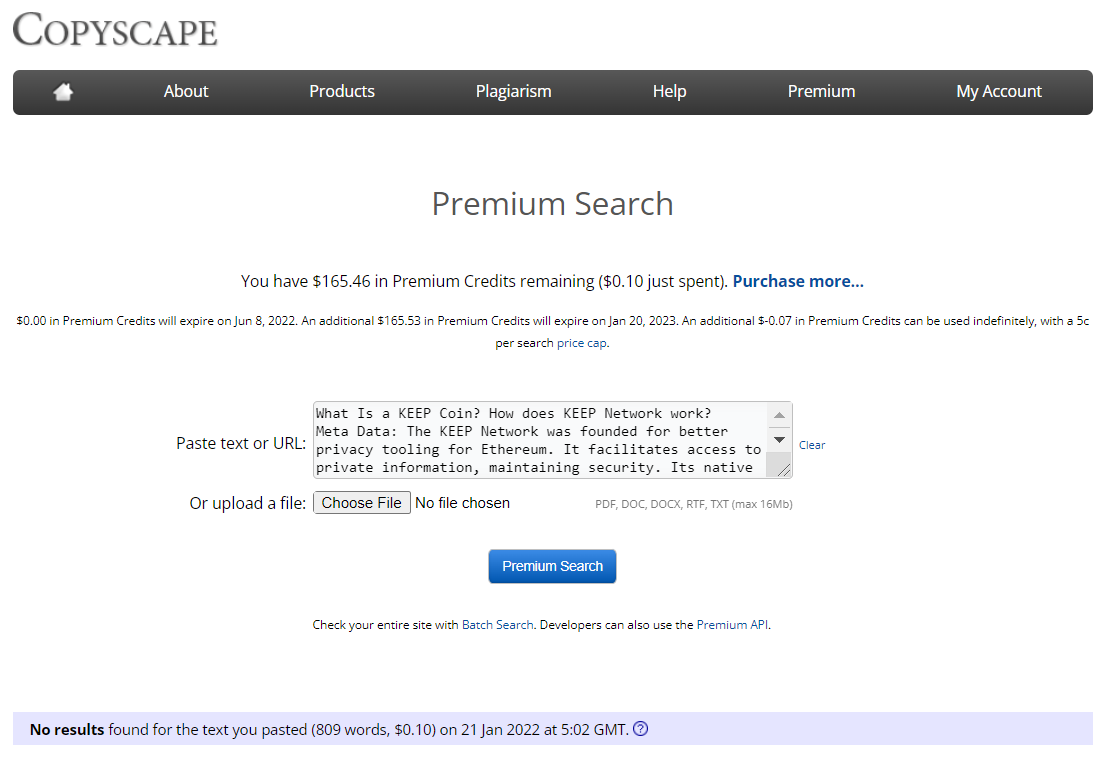Click the credits remaining balance text

point(484,282)
